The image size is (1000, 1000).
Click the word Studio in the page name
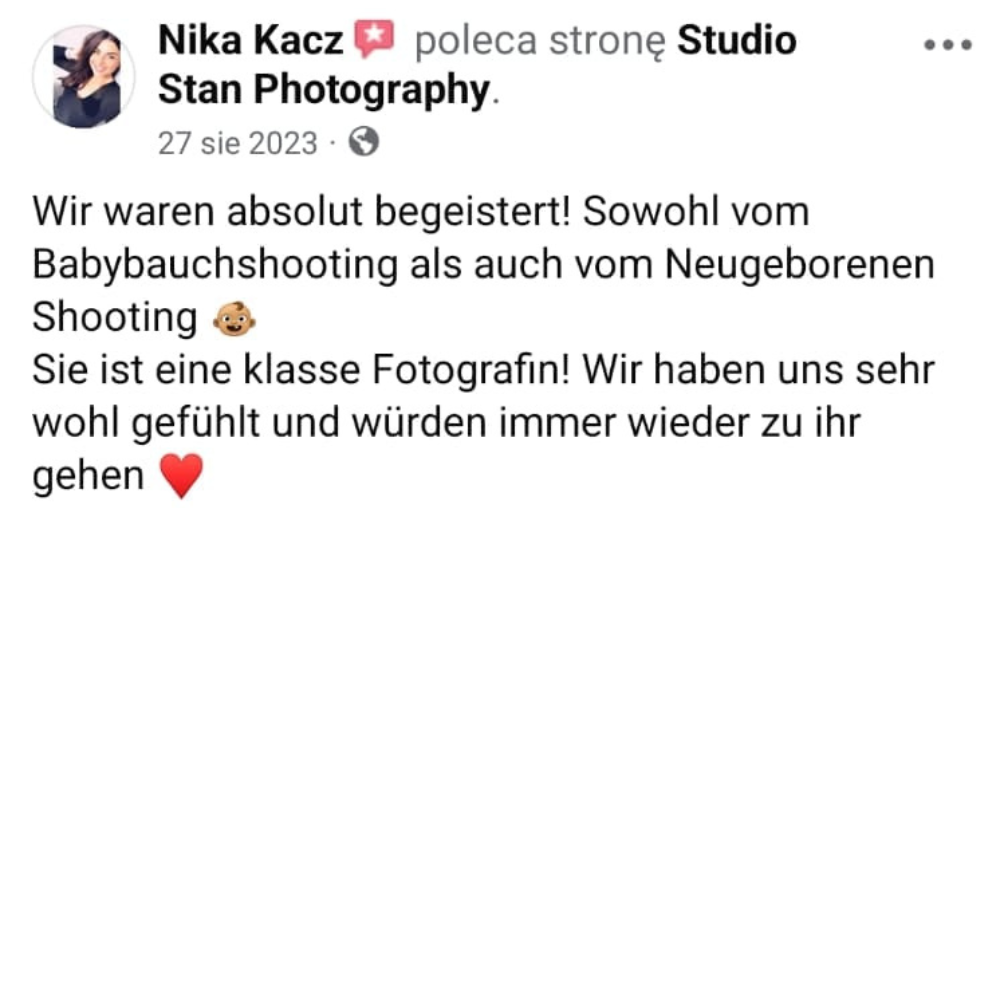tap(737, 40)
